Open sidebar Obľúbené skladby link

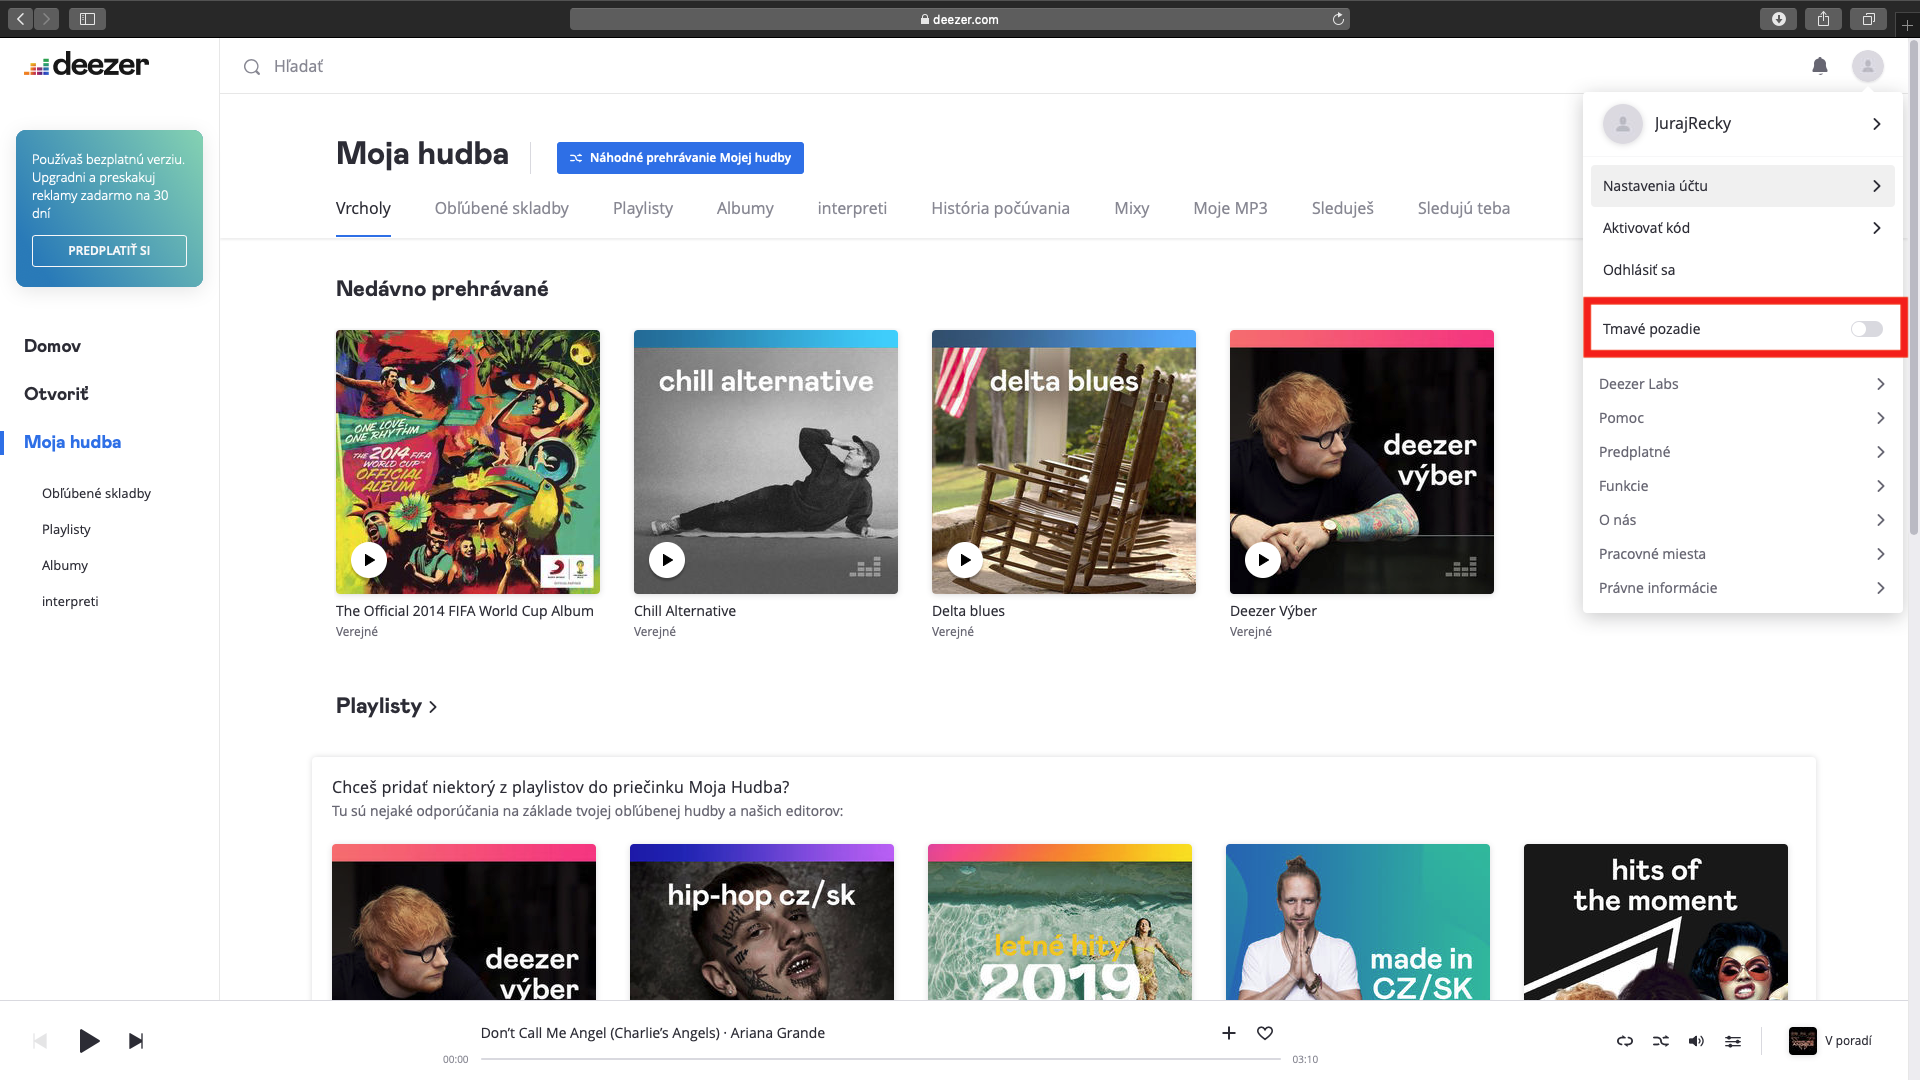[x=96, y=493]
